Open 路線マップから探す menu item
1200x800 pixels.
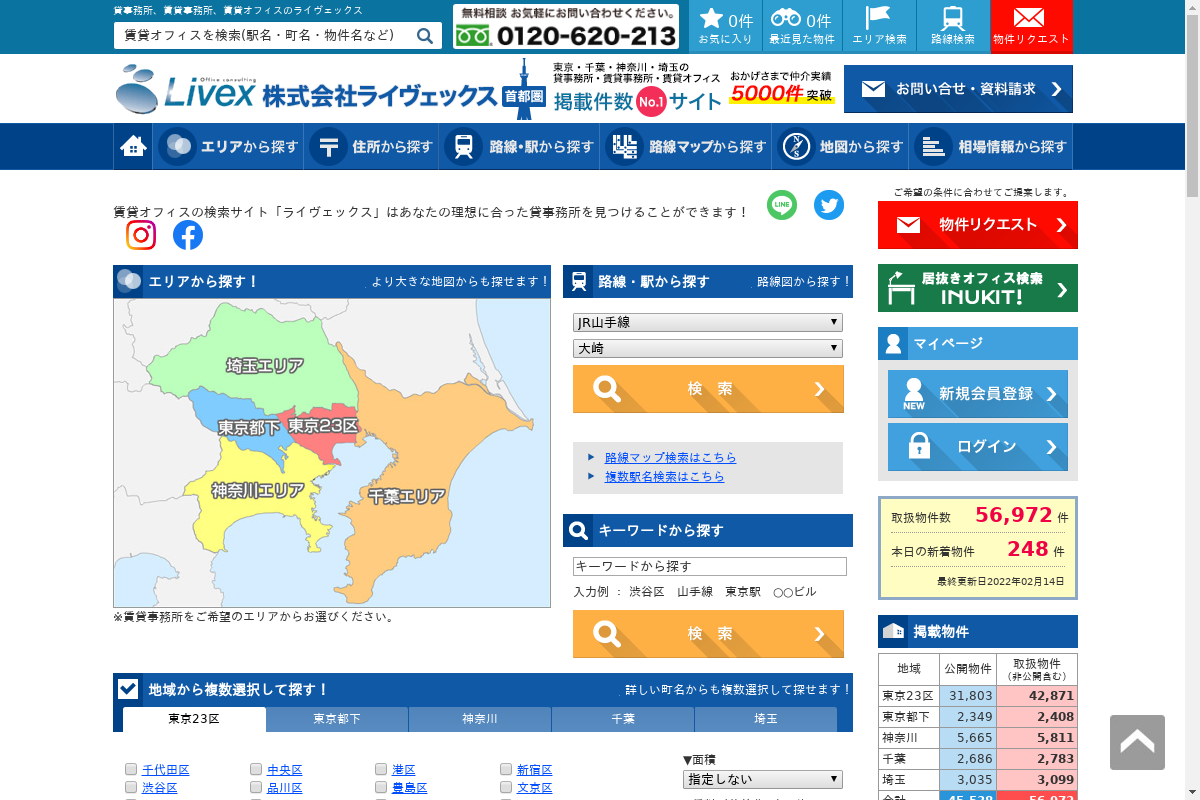coord(686,147)
